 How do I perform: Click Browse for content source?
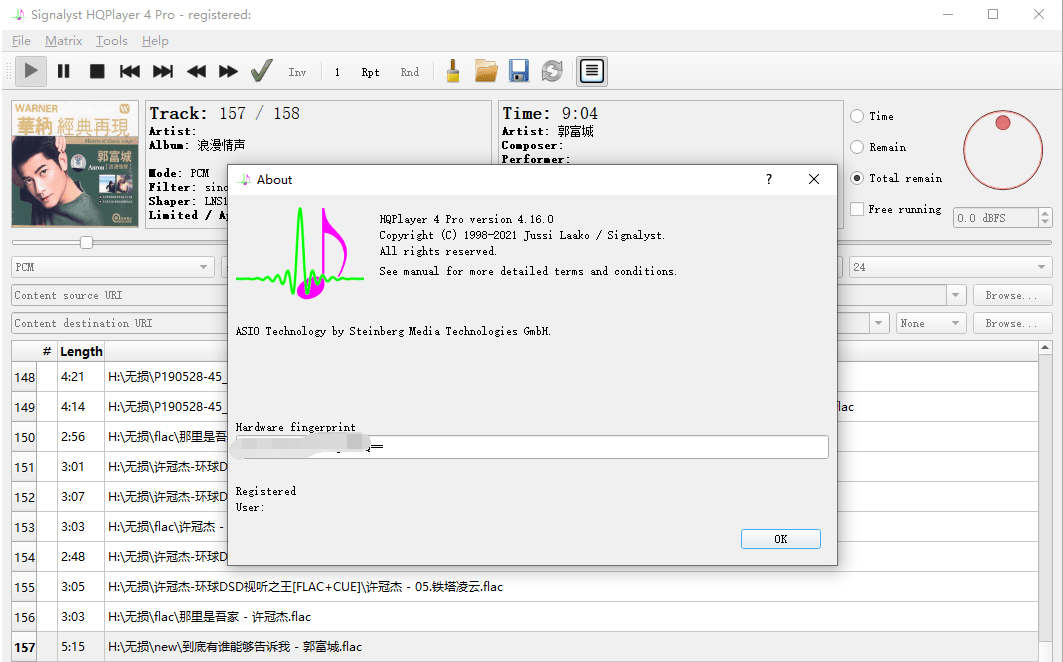click(1013, 295)
